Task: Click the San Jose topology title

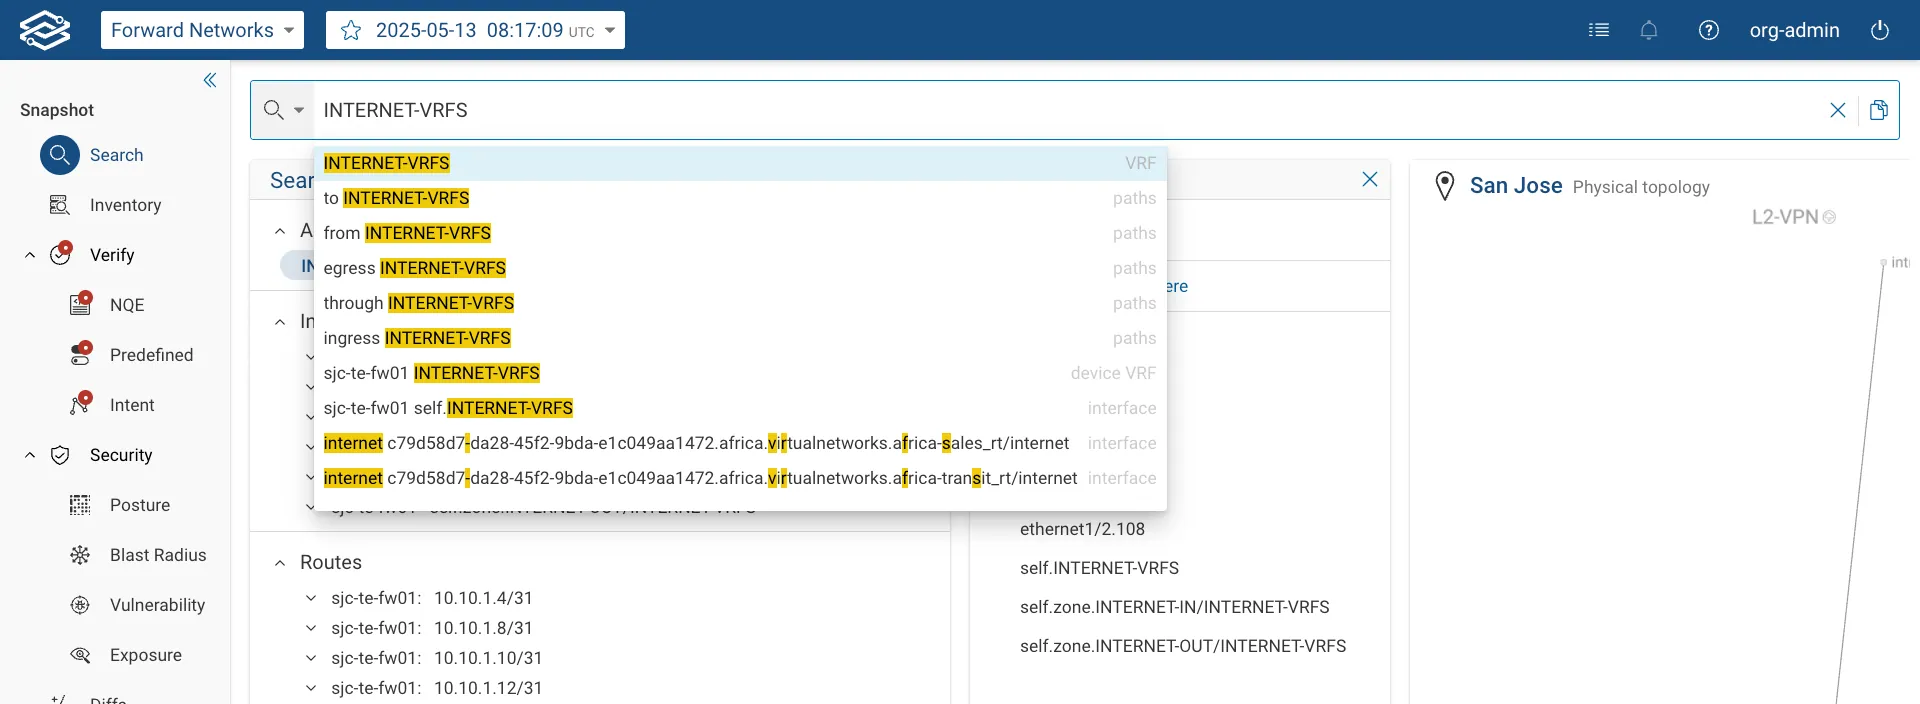Action: 1516,186
